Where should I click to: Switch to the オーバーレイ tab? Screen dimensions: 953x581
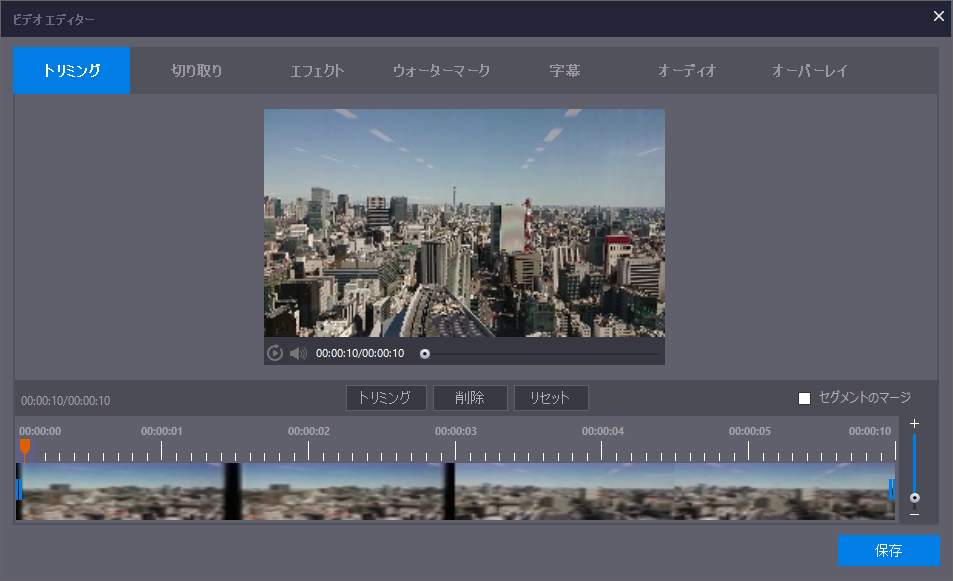pos(810,71)
